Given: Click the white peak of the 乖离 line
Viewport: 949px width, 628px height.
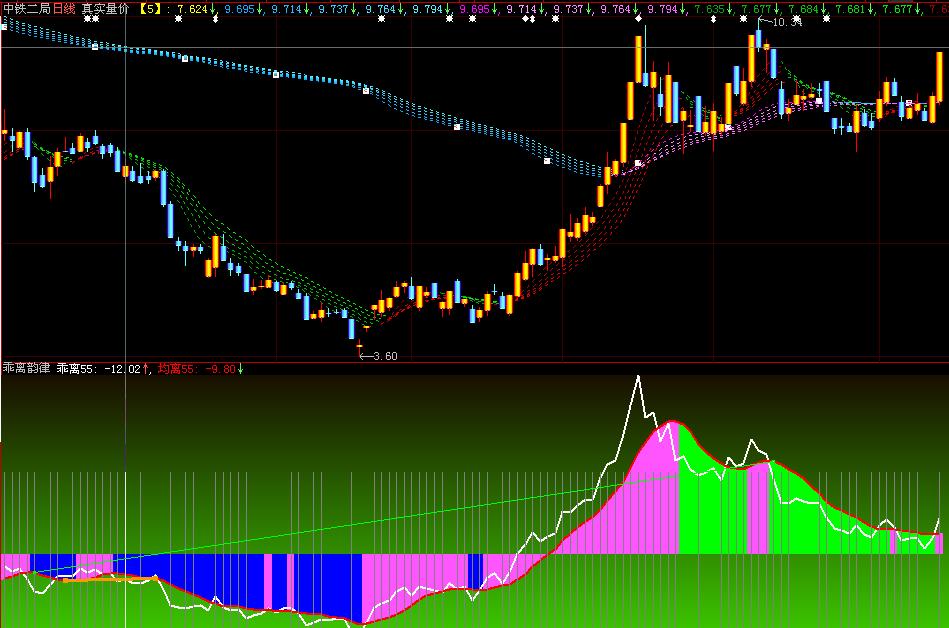Looking at the screenshot, I should 636,377.
